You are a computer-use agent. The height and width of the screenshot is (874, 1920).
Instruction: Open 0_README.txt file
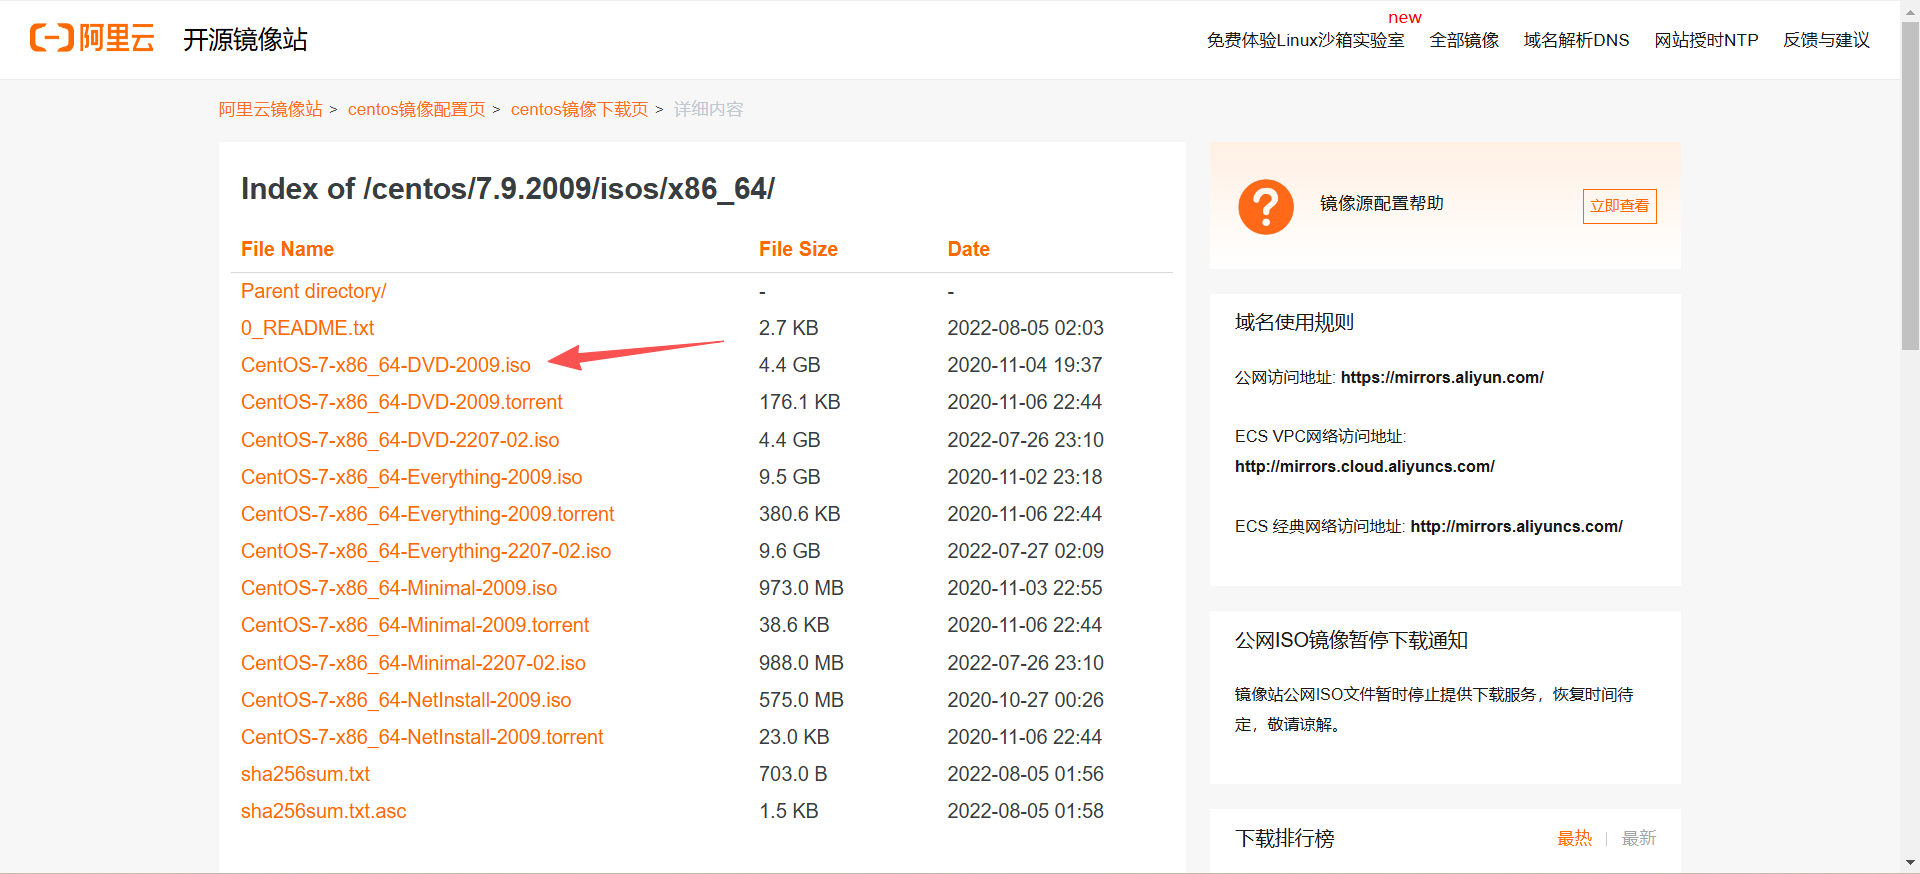[307, 328]
